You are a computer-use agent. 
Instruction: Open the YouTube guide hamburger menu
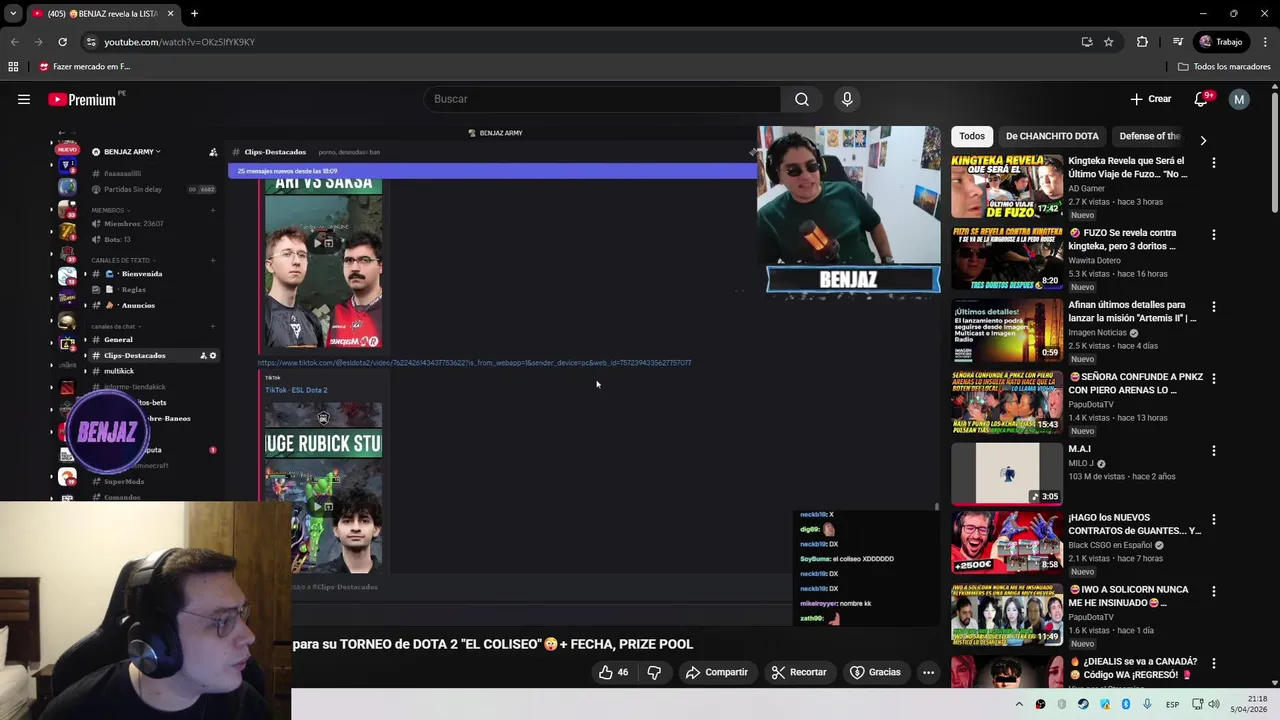(x=24, y=99)
